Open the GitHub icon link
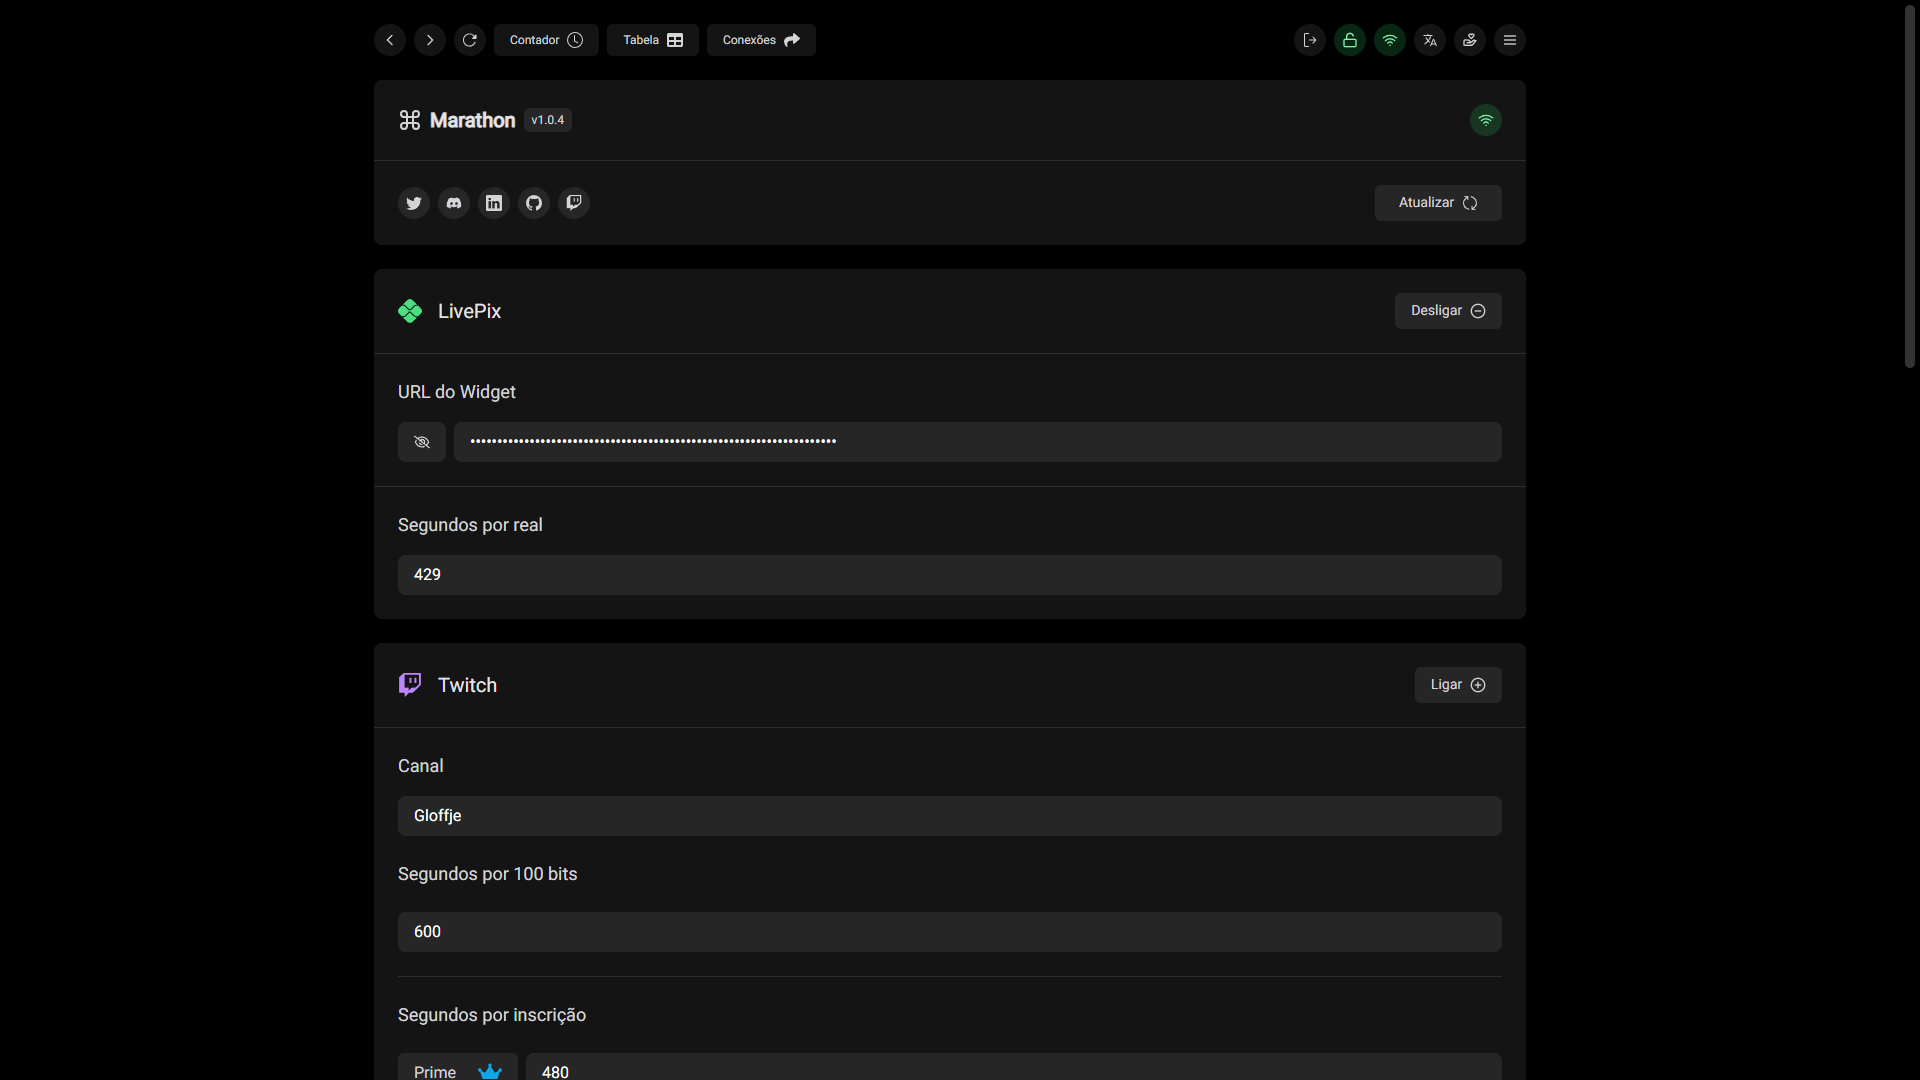The height and width of the screenshot is (1080, 1920). pyautogui.click(x=534, y=203)
